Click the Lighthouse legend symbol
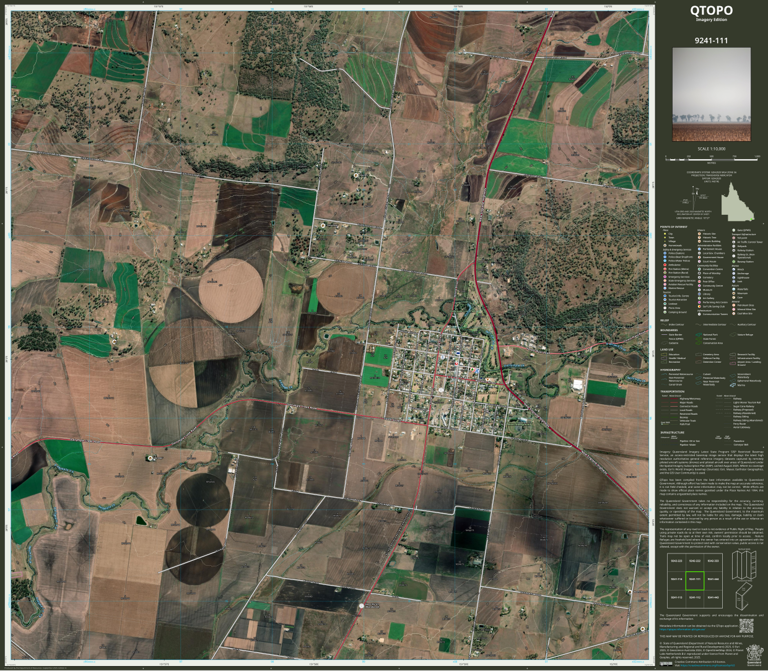The width and height of the screenshot is (768, 671). pyautogui.click(x=734, y=278)
